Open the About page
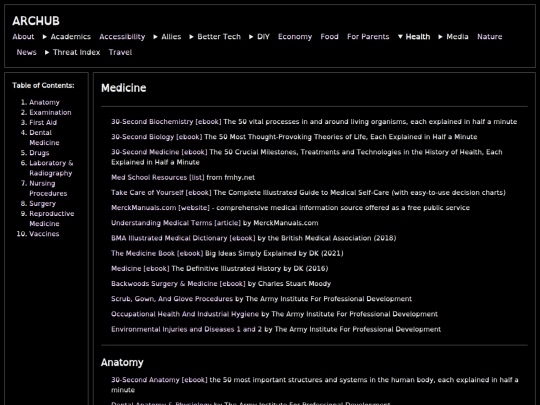The width and height of the screenshot is (540, 405). pos(23,37)
